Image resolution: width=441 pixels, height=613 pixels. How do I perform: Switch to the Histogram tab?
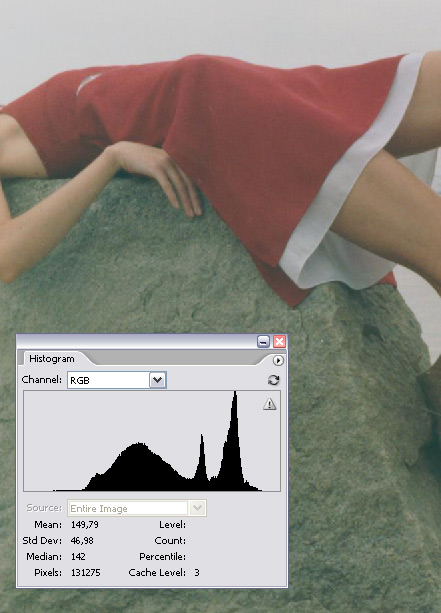click(52, 358)
